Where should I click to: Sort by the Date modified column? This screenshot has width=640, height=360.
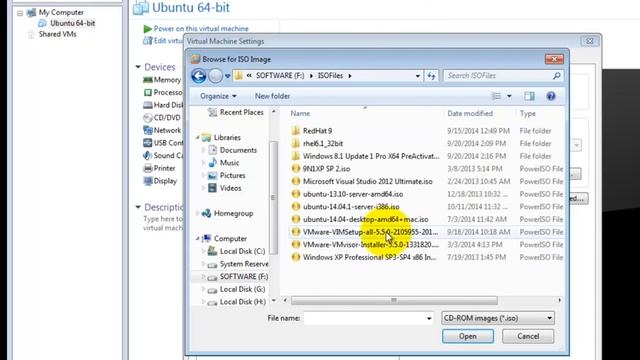click(470, 113)
